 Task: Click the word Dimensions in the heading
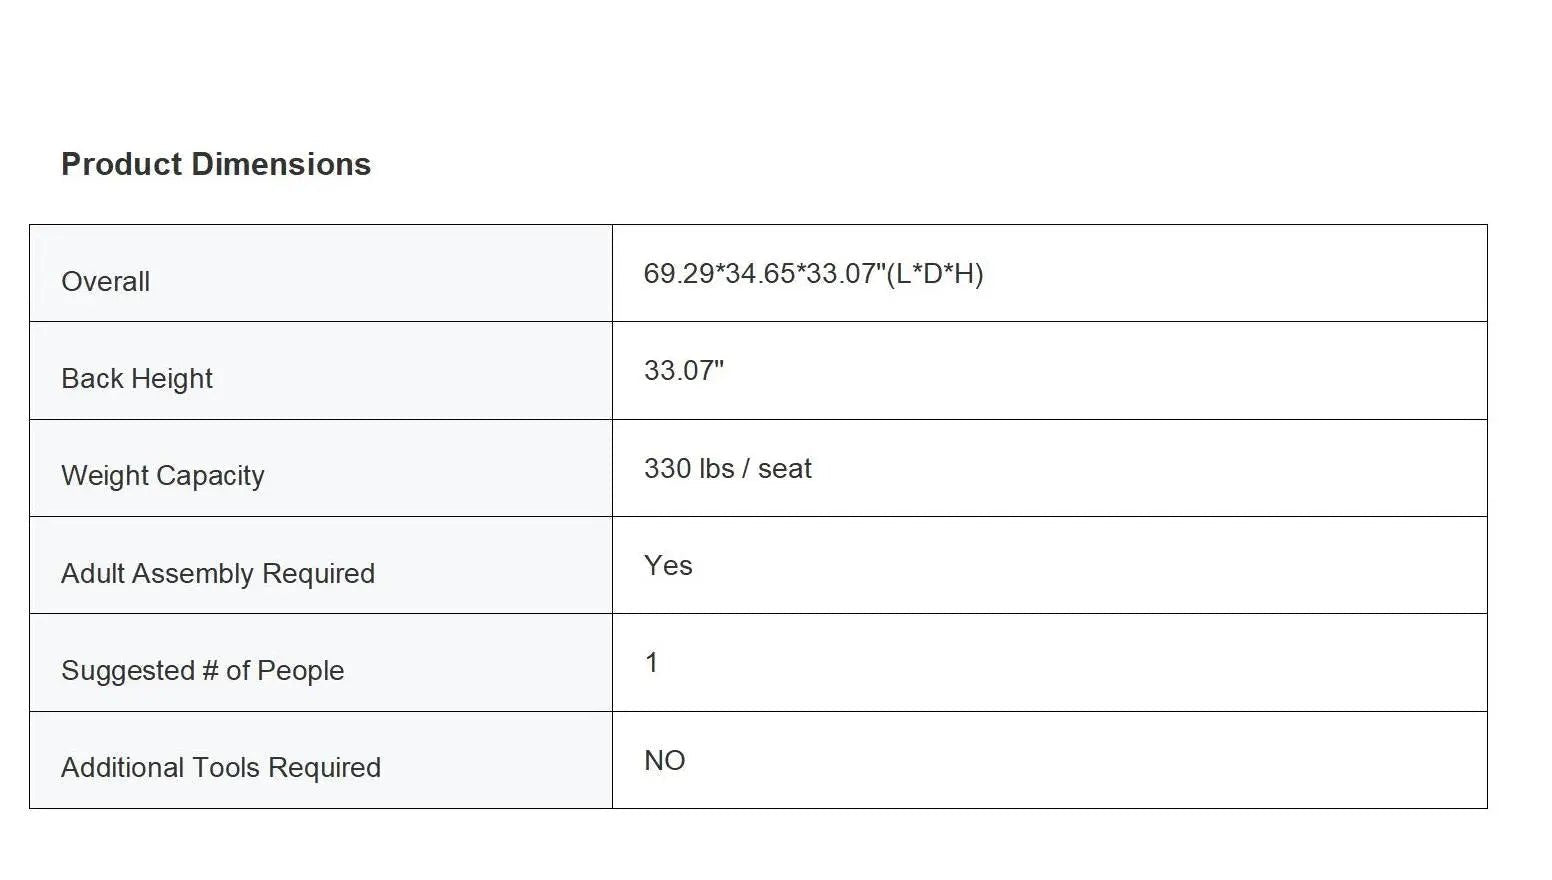coord(281,164)
